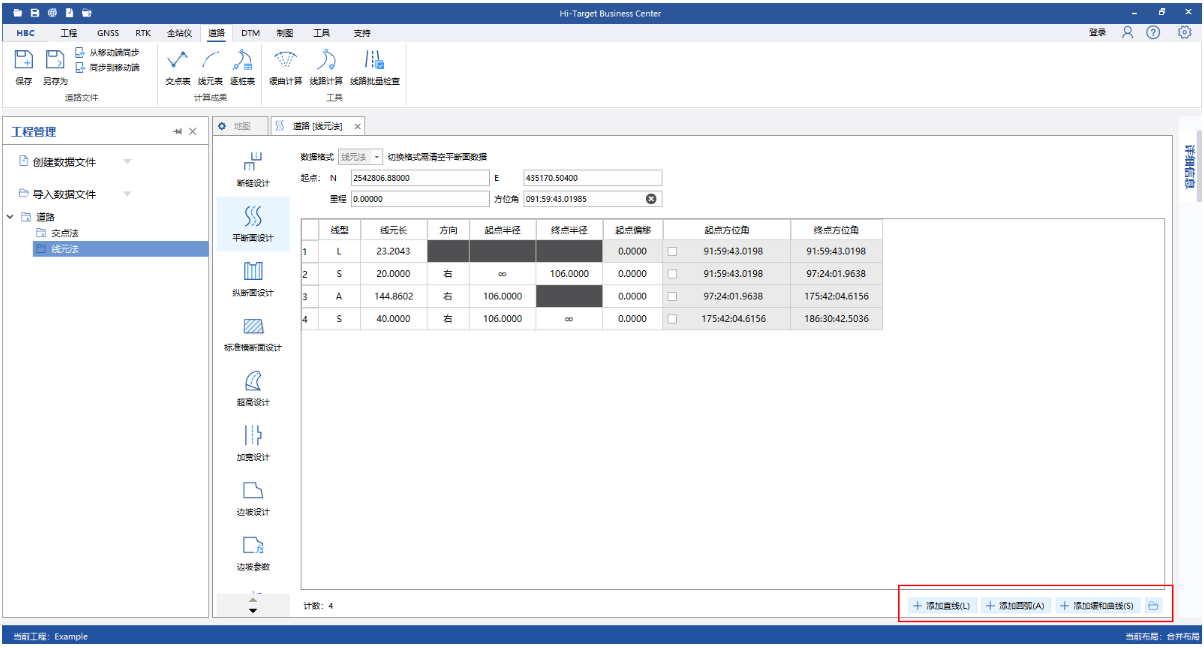Viewport: 1204px width, 648px height.
Task: Open the GNSS ribbon tab
Action: (107, 33)
